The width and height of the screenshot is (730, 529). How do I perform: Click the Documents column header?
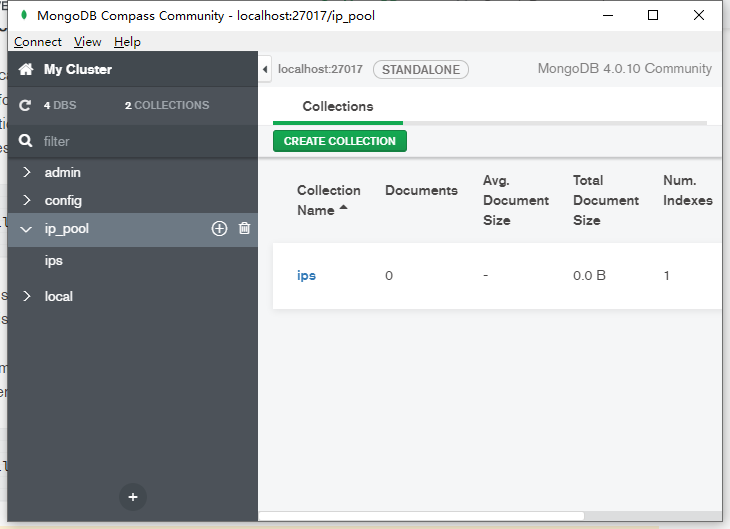pyautogui.click(x=421, y=190)
